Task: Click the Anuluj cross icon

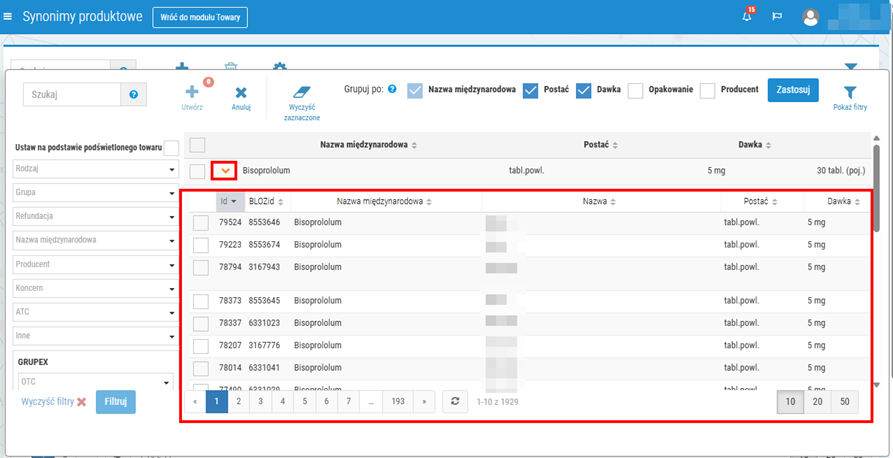Action: pyautogui.click(x=241, y=92)
